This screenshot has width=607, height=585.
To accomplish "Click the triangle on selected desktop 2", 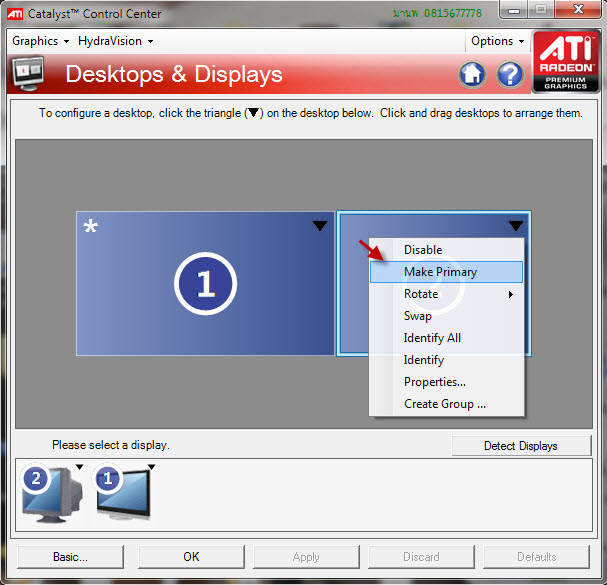I will coord(516,226).
